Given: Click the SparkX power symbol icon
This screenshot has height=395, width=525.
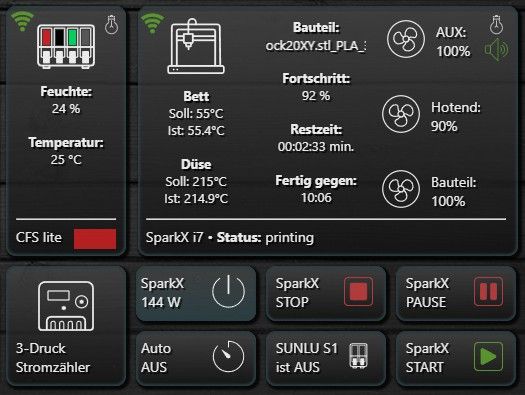Looking at the screenshot, I should [x=228, y=291].
